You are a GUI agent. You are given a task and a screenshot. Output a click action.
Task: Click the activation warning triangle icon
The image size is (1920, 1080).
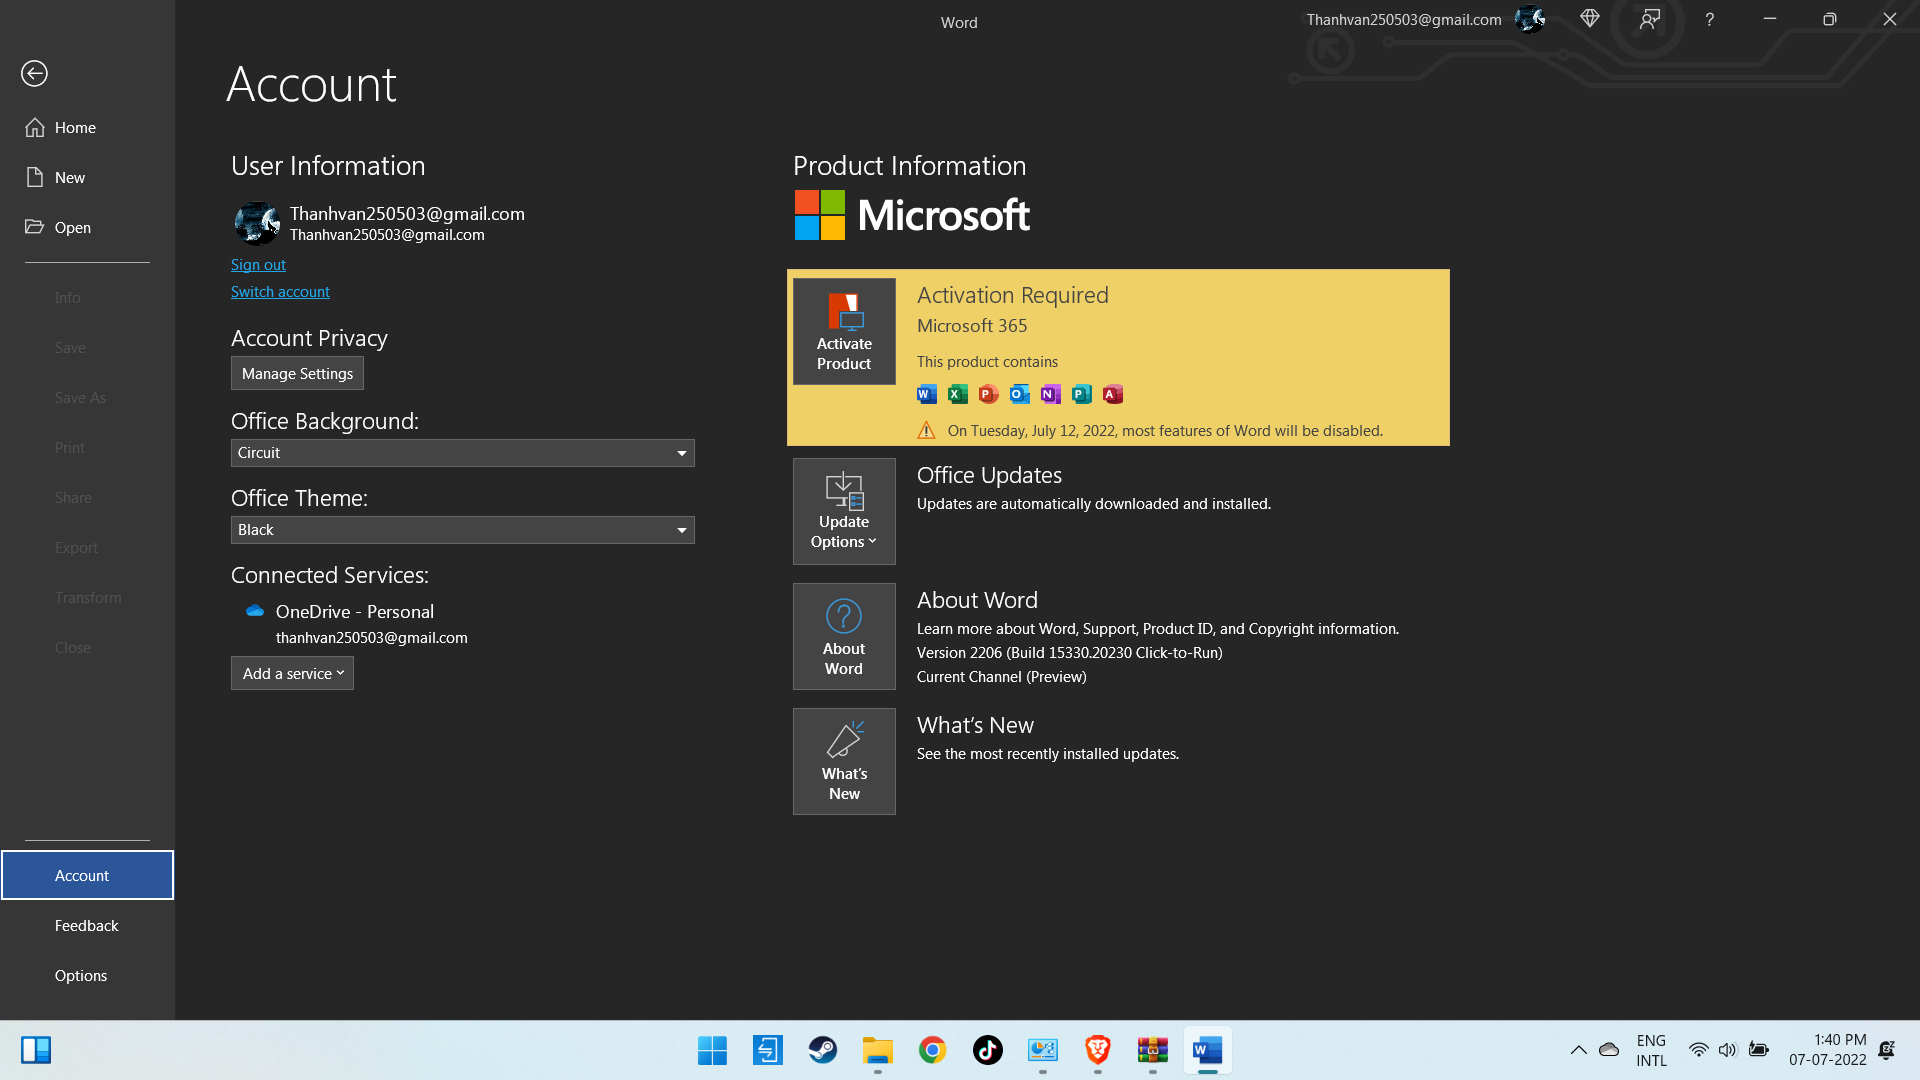pos(926,430)
